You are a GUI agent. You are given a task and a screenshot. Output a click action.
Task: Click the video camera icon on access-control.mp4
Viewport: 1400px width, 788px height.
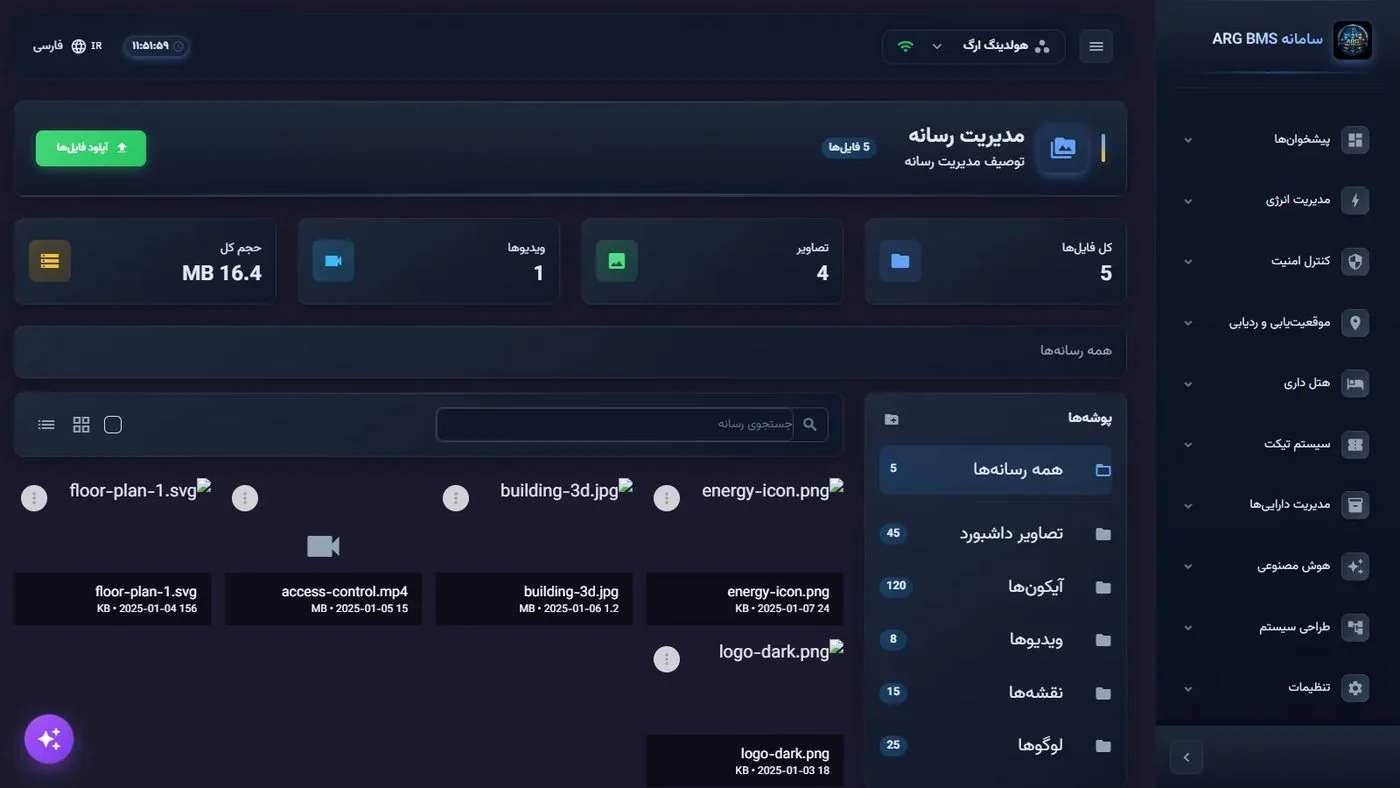tap(323, 546)
